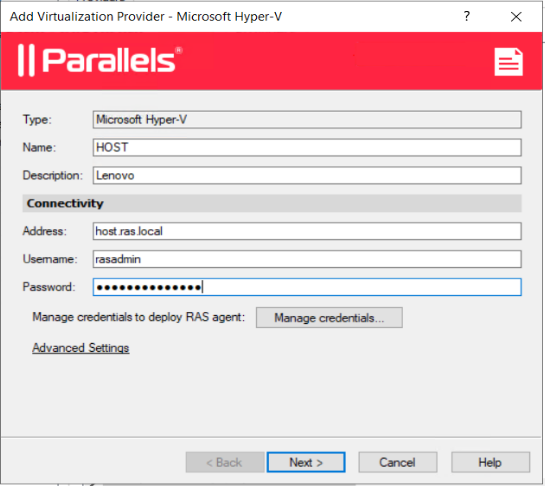Click the greyed-out Back button
Viewport: 545px width, 486px height.
(225, 462)
